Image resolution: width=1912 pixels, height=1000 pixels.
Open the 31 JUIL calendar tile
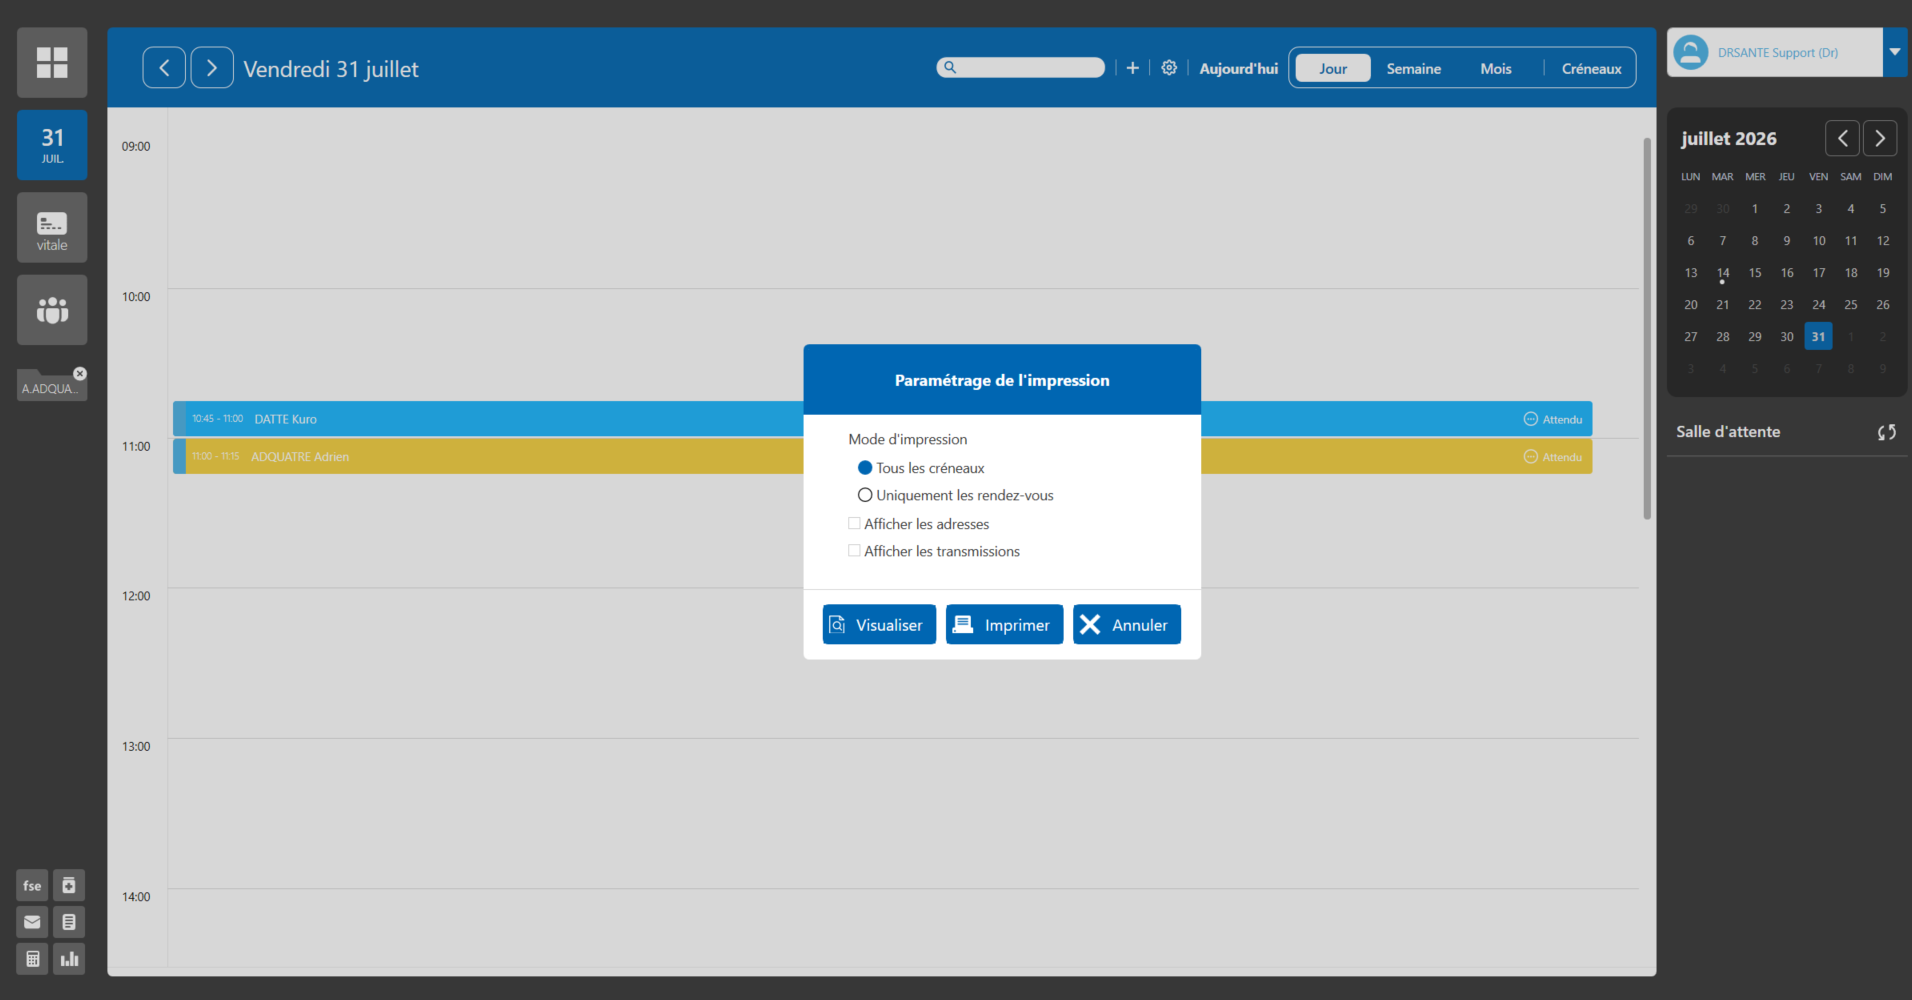(x=52, y=145)
